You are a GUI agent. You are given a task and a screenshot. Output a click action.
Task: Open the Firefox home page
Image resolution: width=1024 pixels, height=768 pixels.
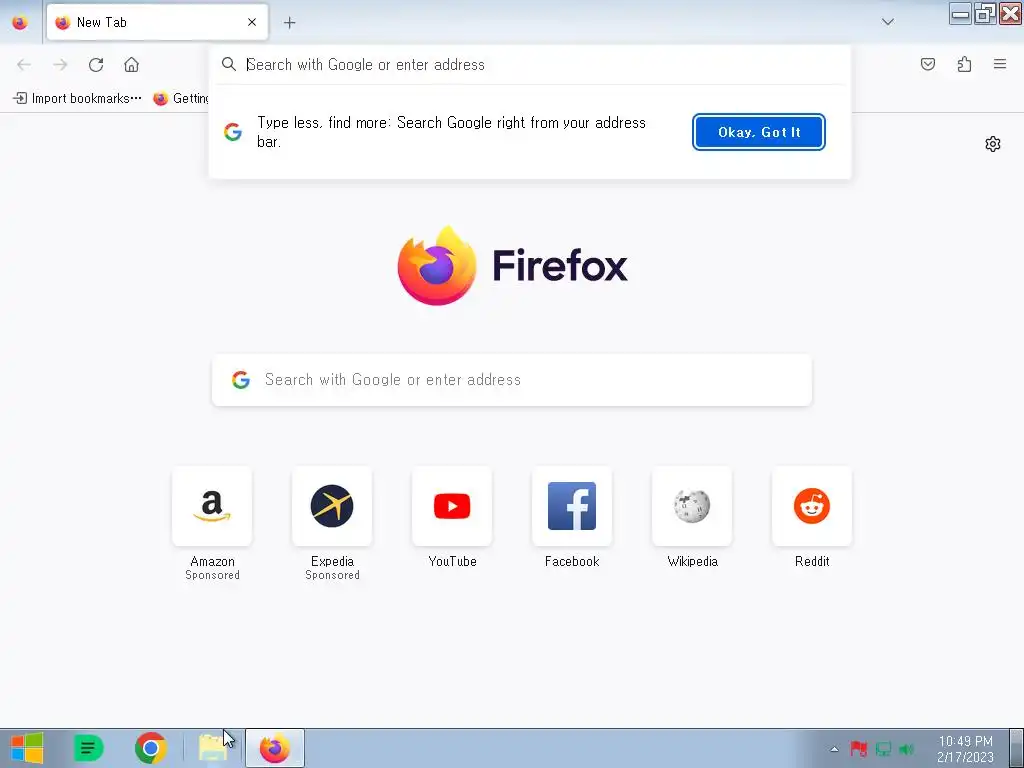point(131,64)
